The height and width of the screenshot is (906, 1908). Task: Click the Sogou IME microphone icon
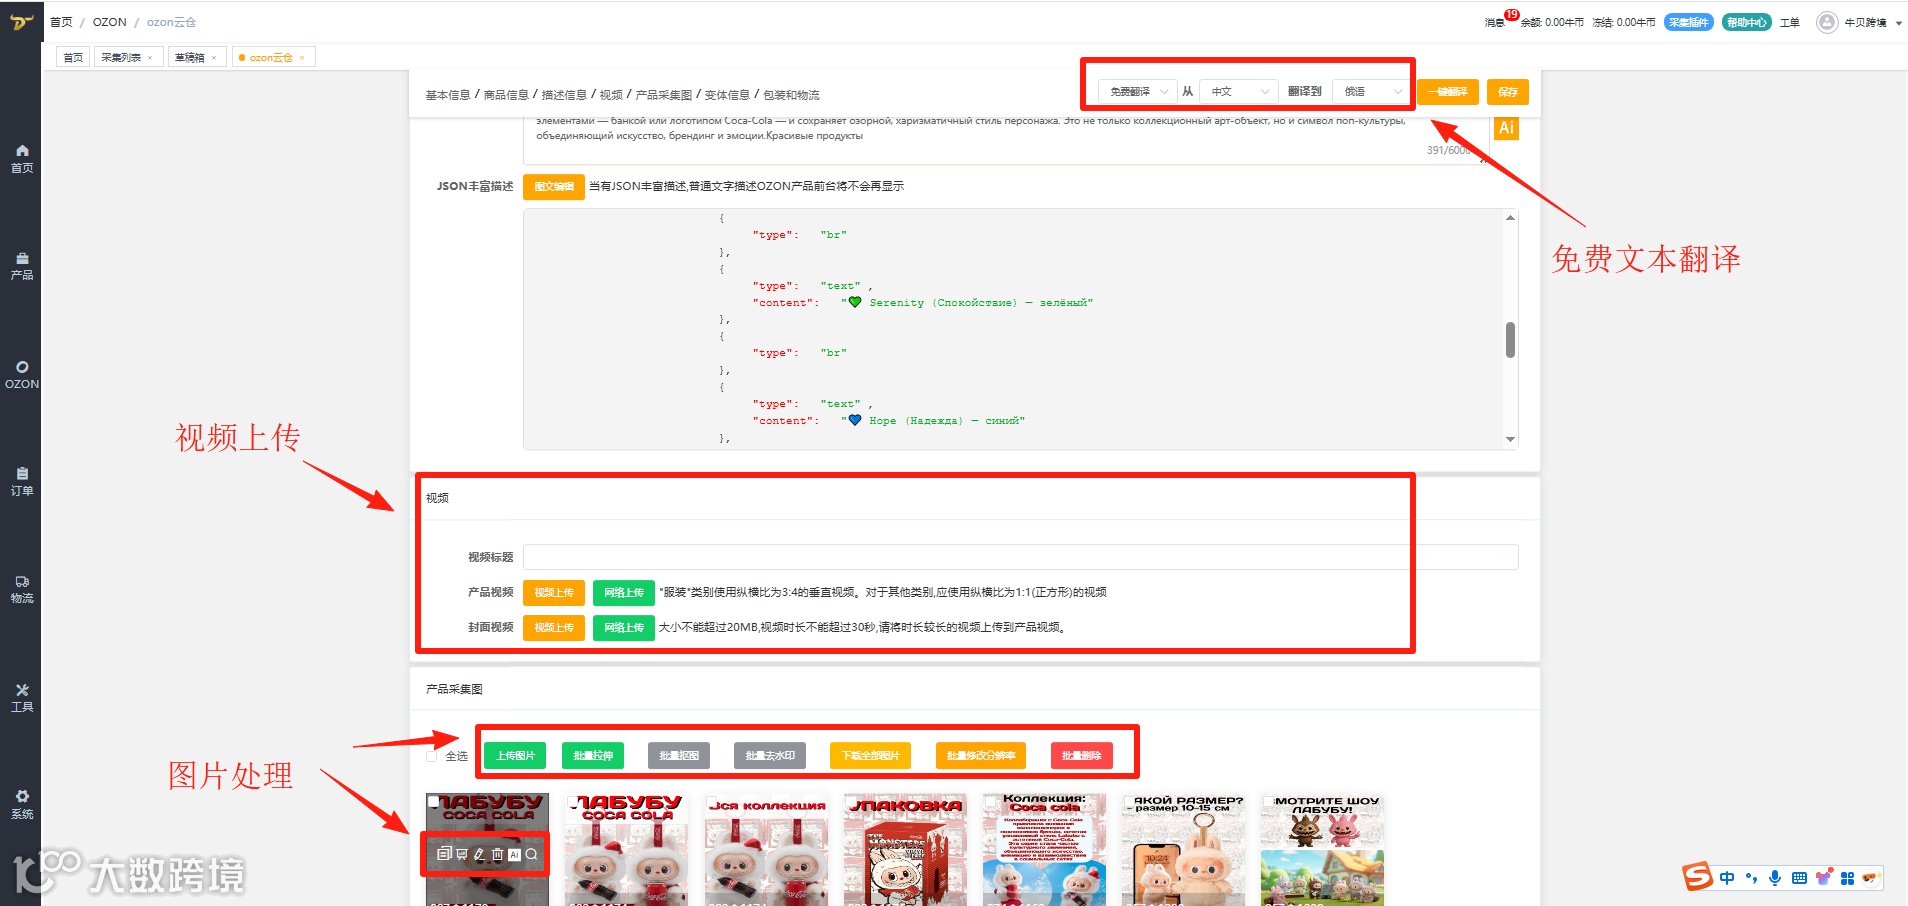coord(1775,878)
